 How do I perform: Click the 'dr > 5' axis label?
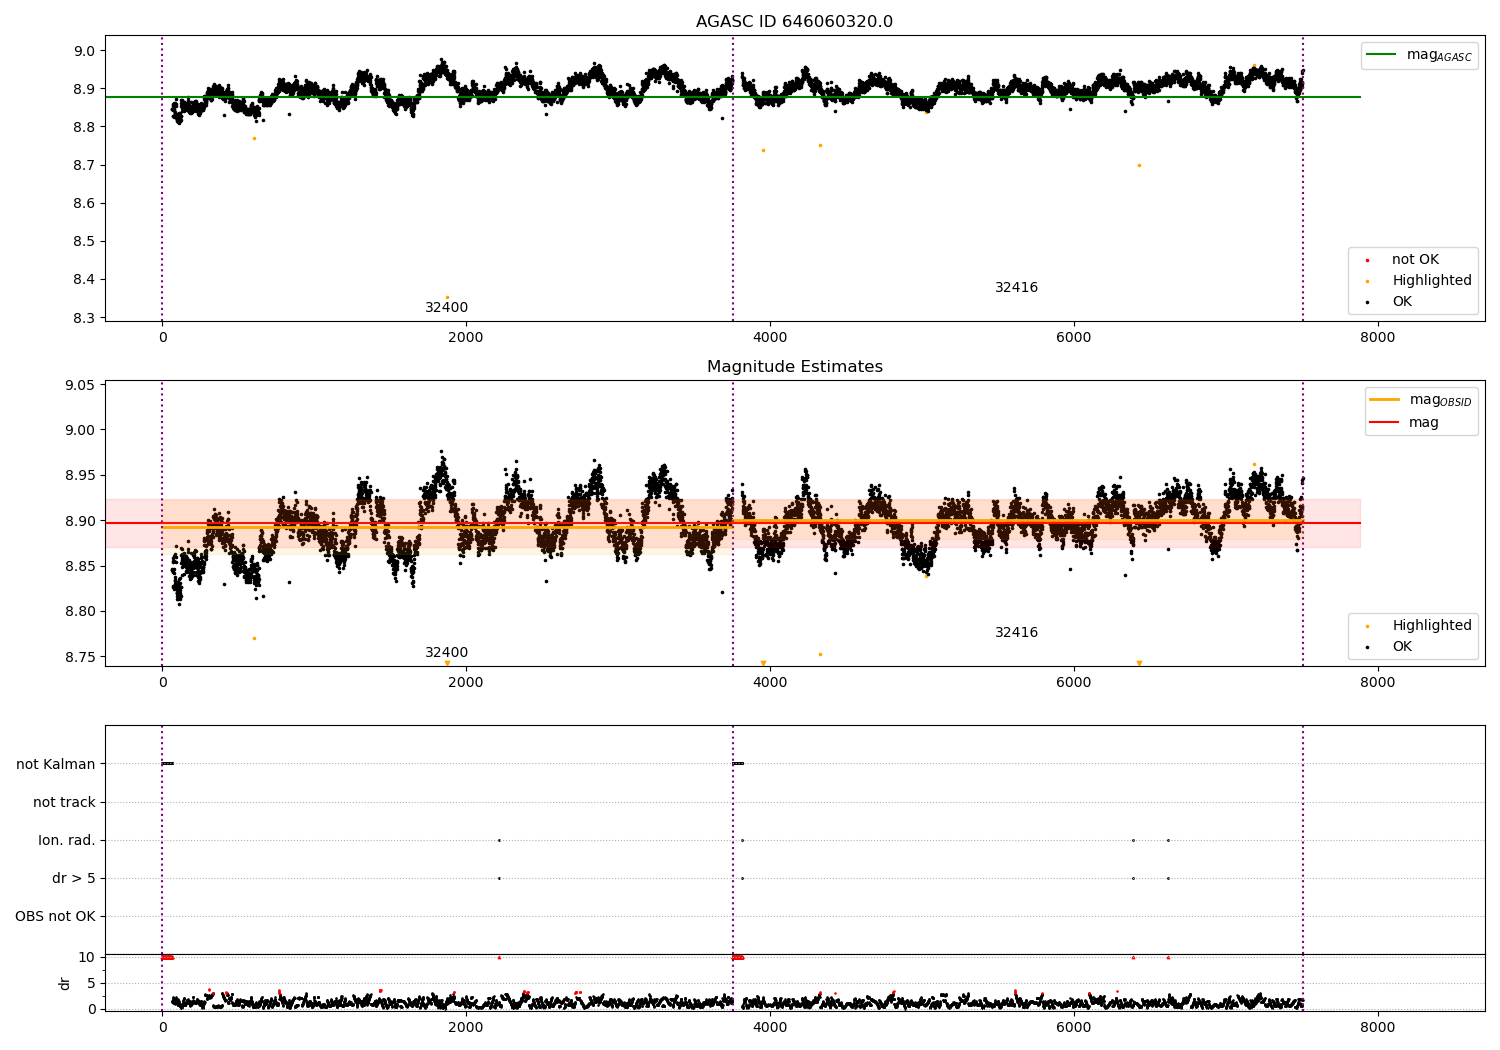pyautogui.click(x=74, y=878)
